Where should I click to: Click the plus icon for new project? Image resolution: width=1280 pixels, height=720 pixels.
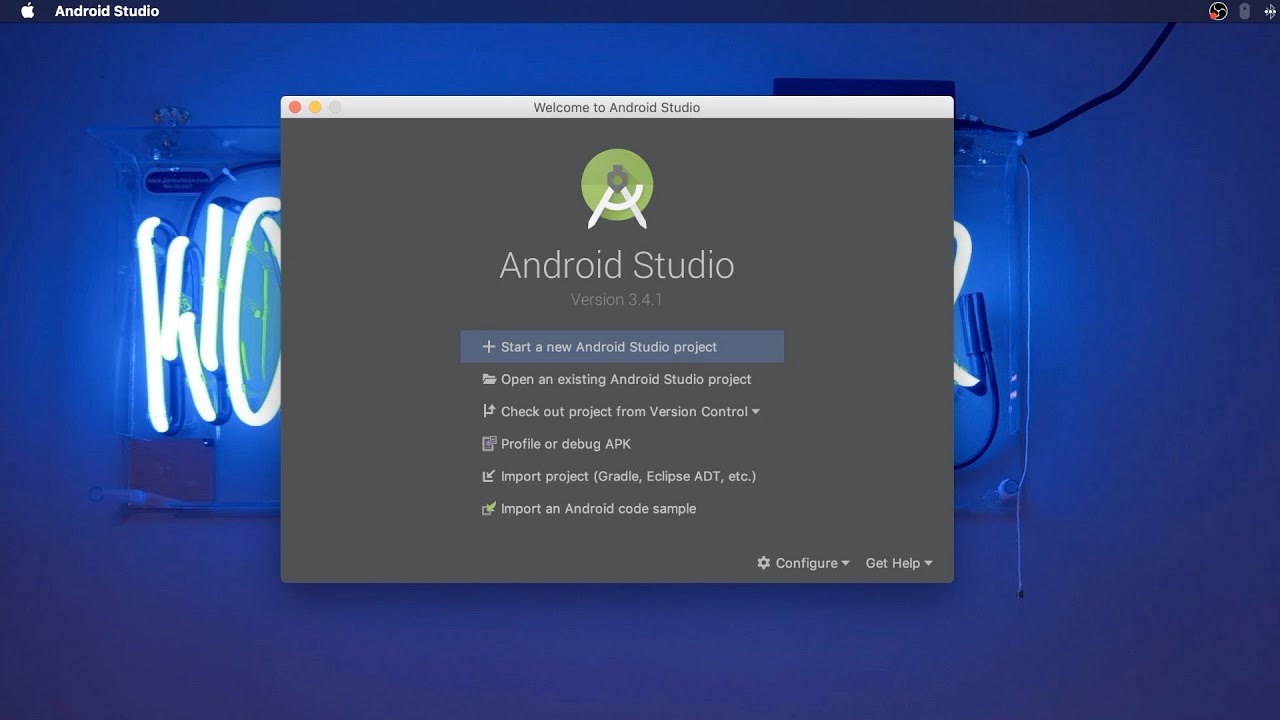pos(489,347)
